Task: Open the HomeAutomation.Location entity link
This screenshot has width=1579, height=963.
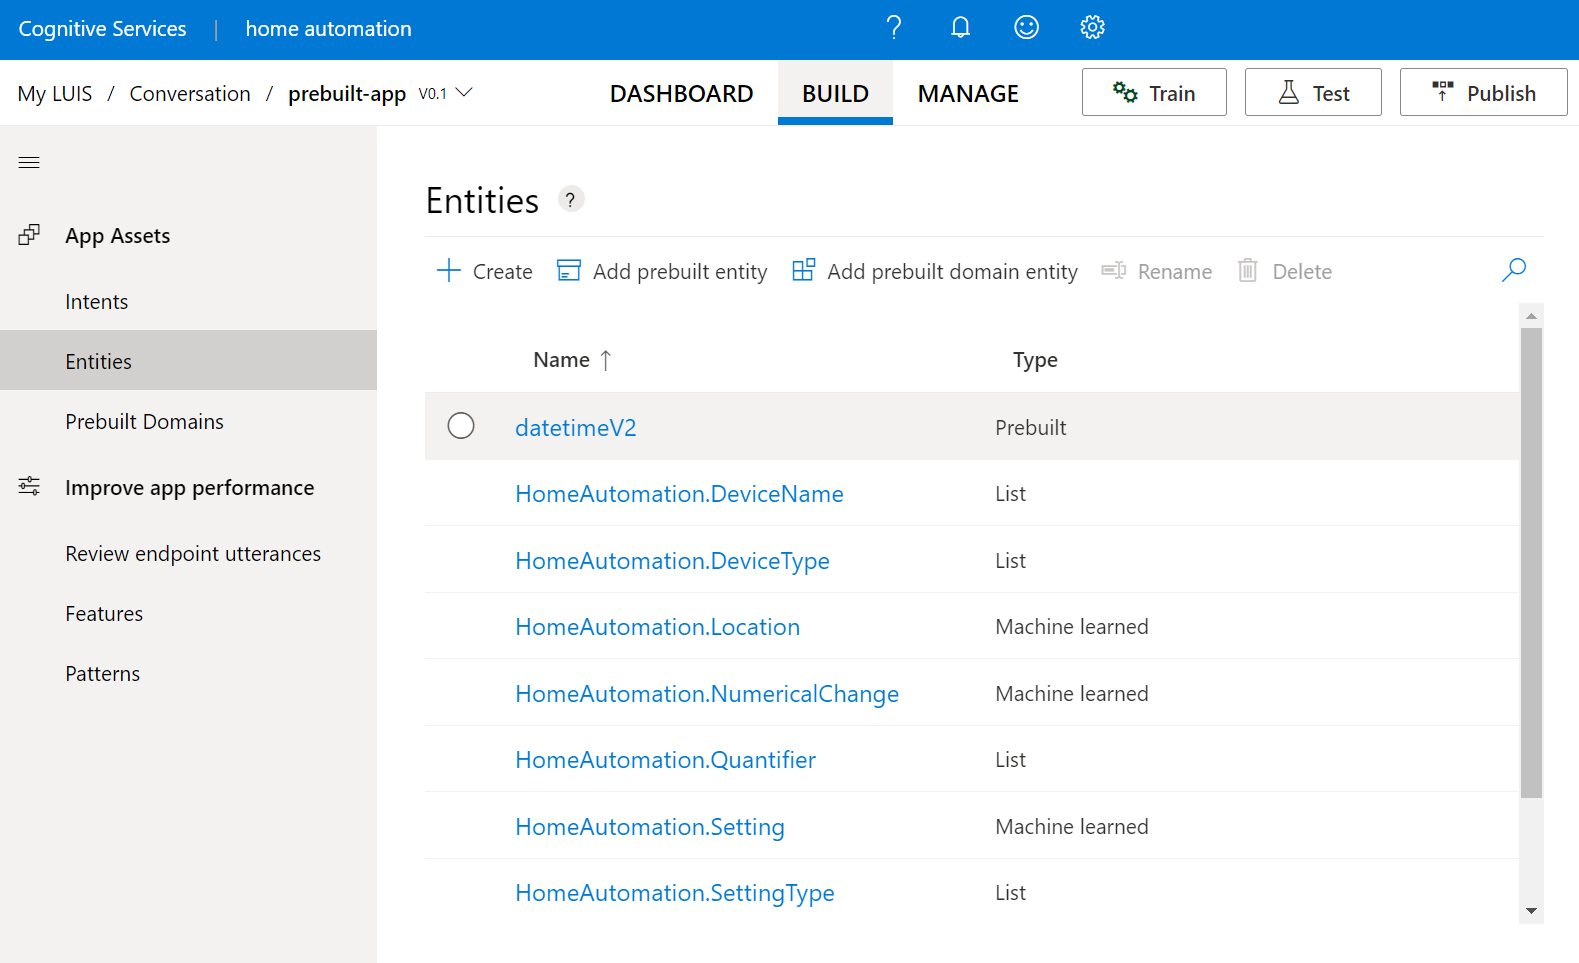Action: (657, 627)
